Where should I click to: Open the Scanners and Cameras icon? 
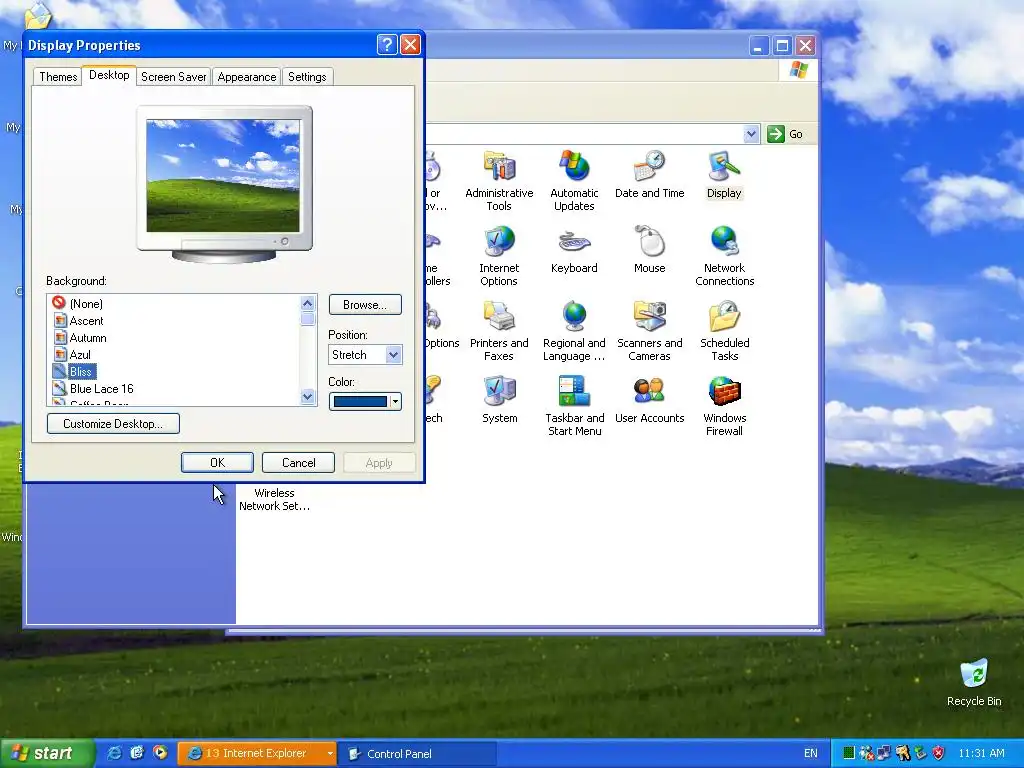pyautogui.click(x=649, y=330)
